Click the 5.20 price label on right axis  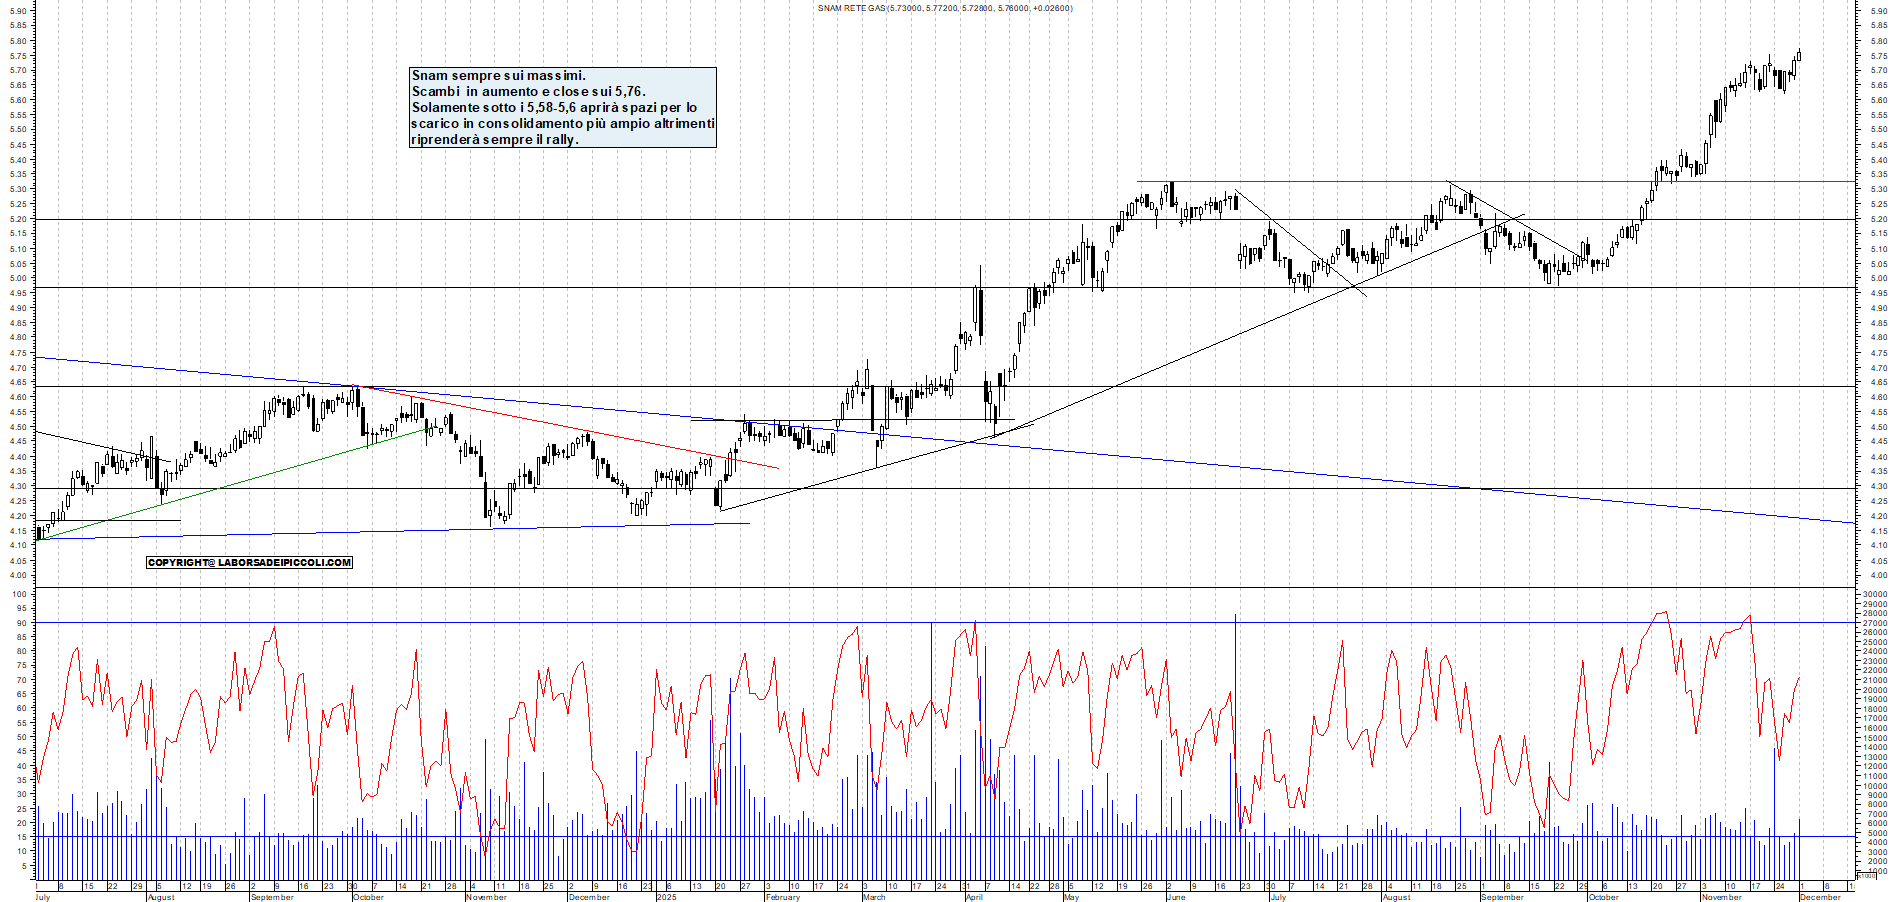[x=1878, y=219]
